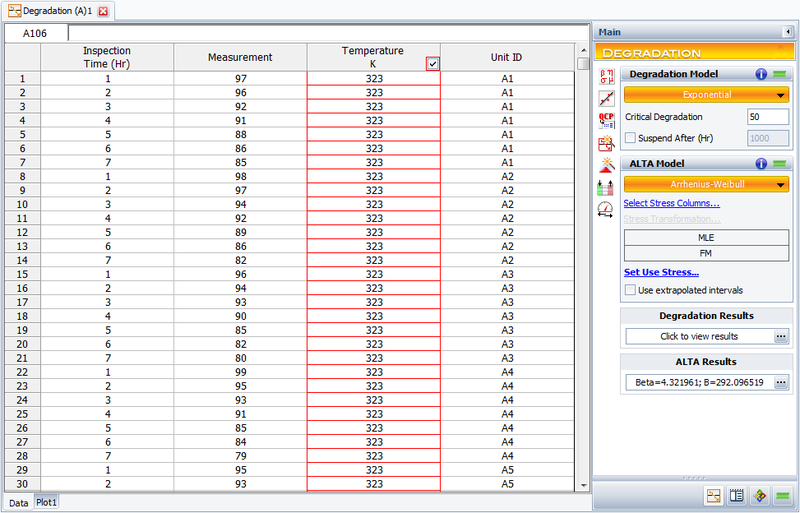Screen dimensions: 800x513
Task: Click the Set Use Stress link
Action: tap(661, 272)
